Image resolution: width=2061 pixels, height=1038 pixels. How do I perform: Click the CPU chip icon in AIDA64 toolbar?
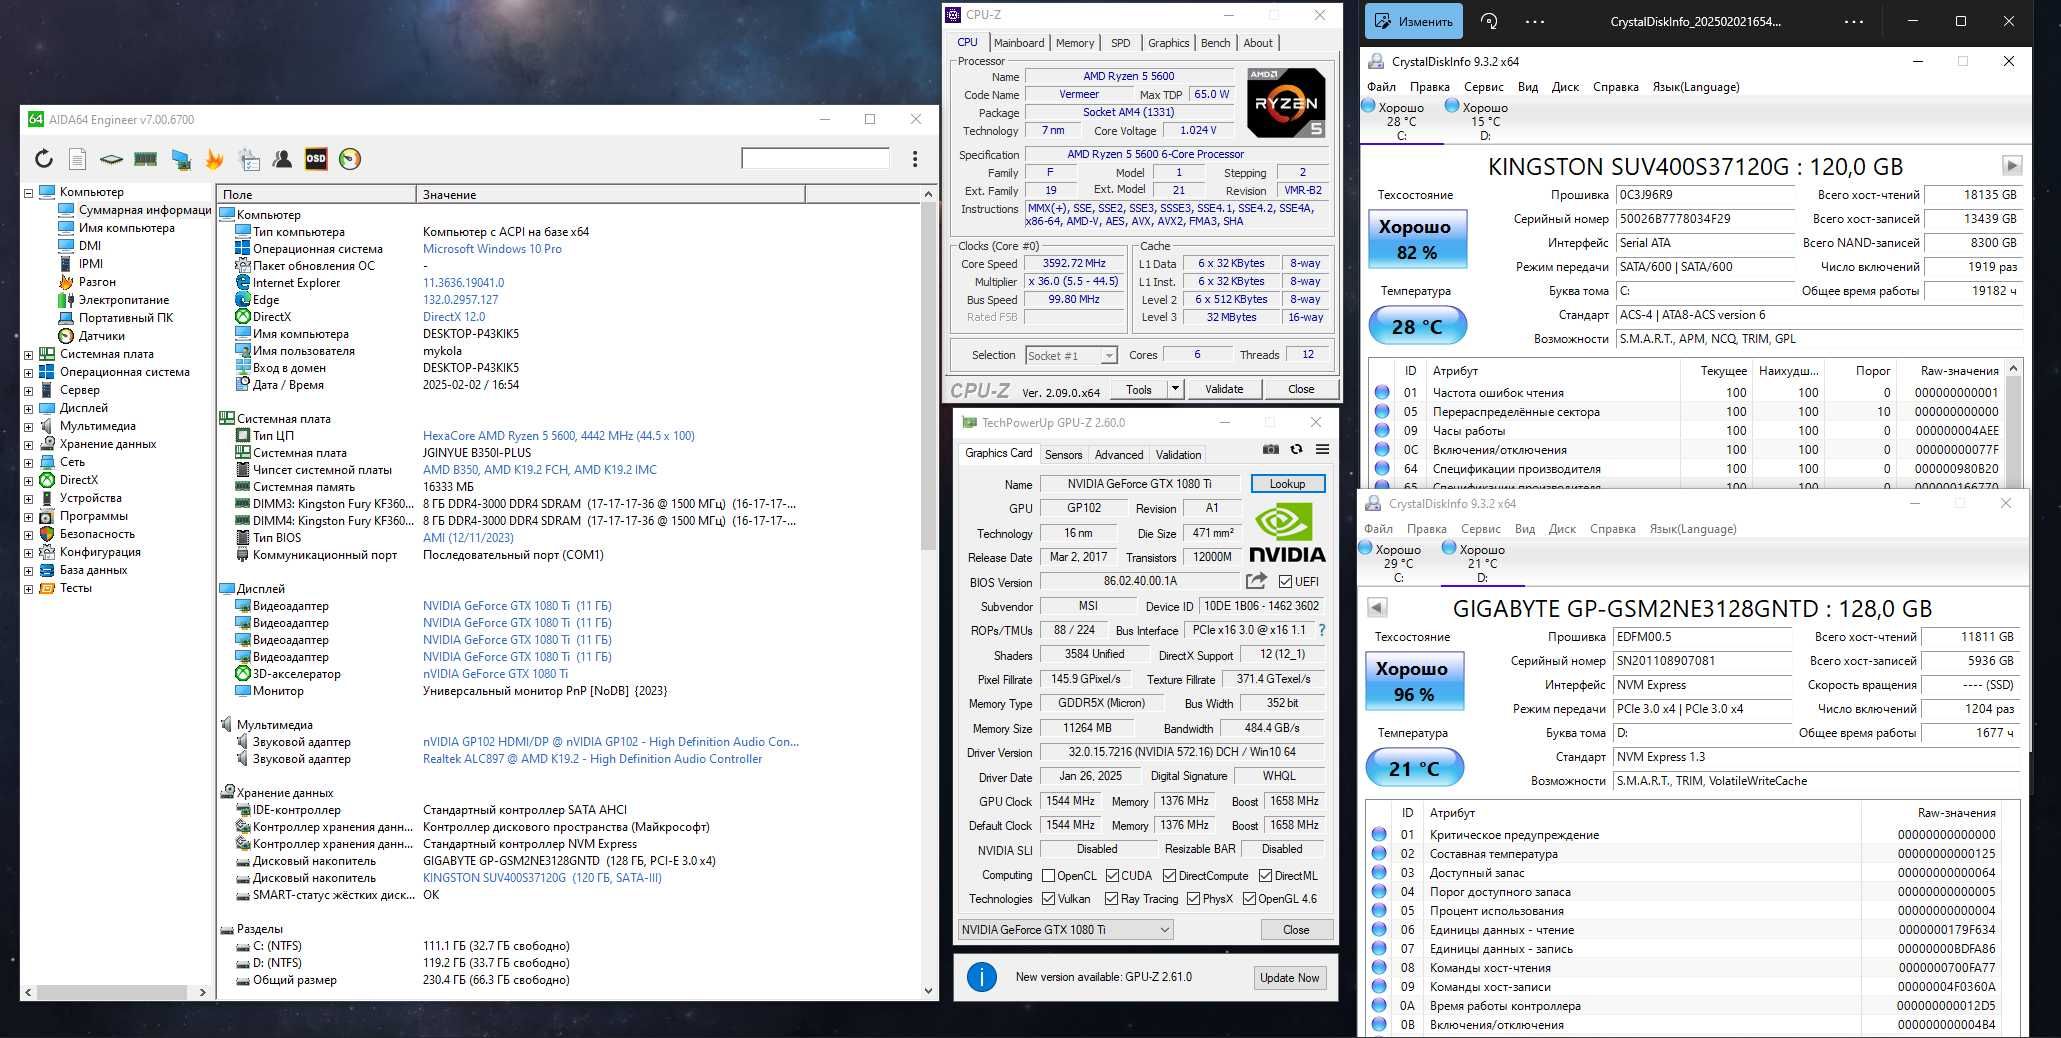(x=112, y=159)
